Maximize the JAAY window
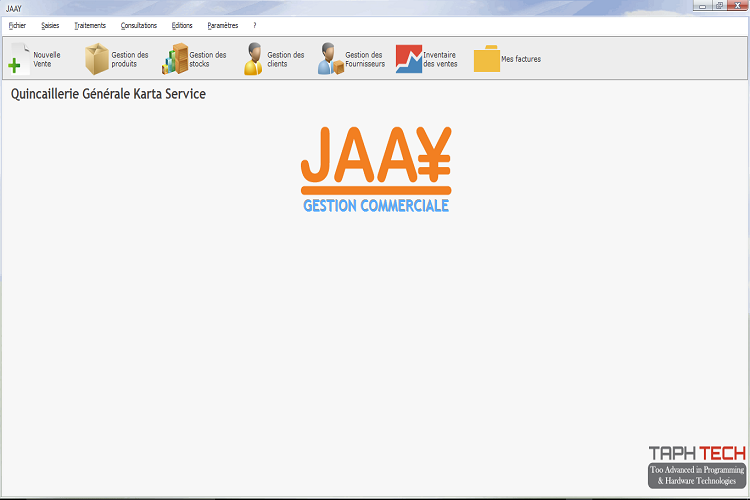 (x=718, y=6)
